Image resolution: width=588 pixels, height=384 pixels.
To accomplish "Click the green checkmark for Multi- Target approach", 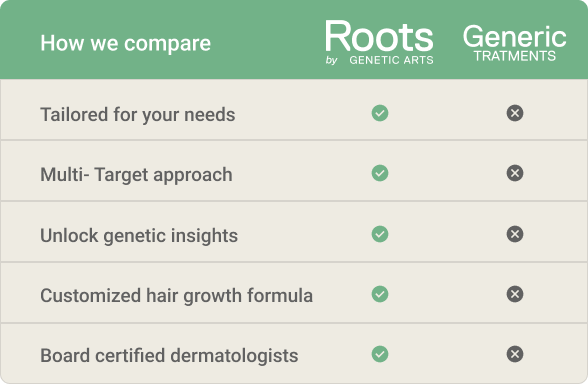I will [380, 173].
